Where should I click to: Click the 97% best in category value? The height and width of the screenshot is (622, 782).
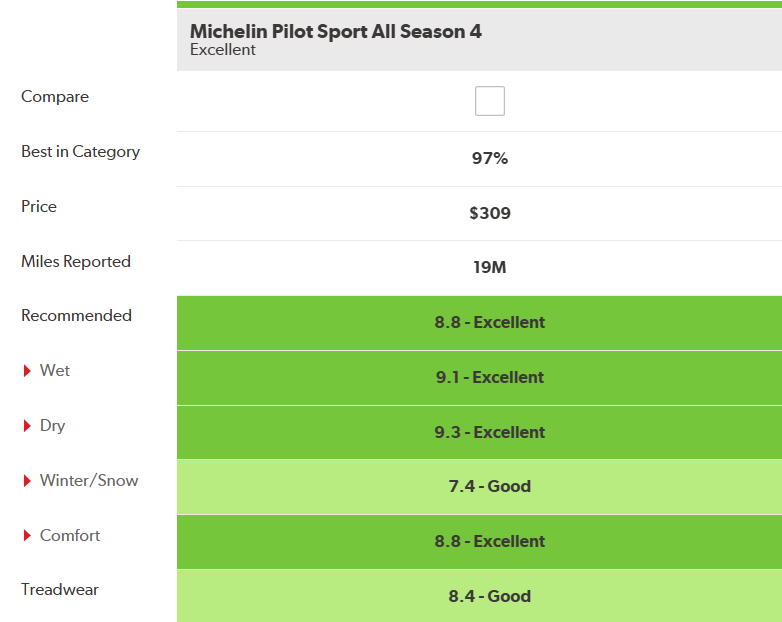490,158
